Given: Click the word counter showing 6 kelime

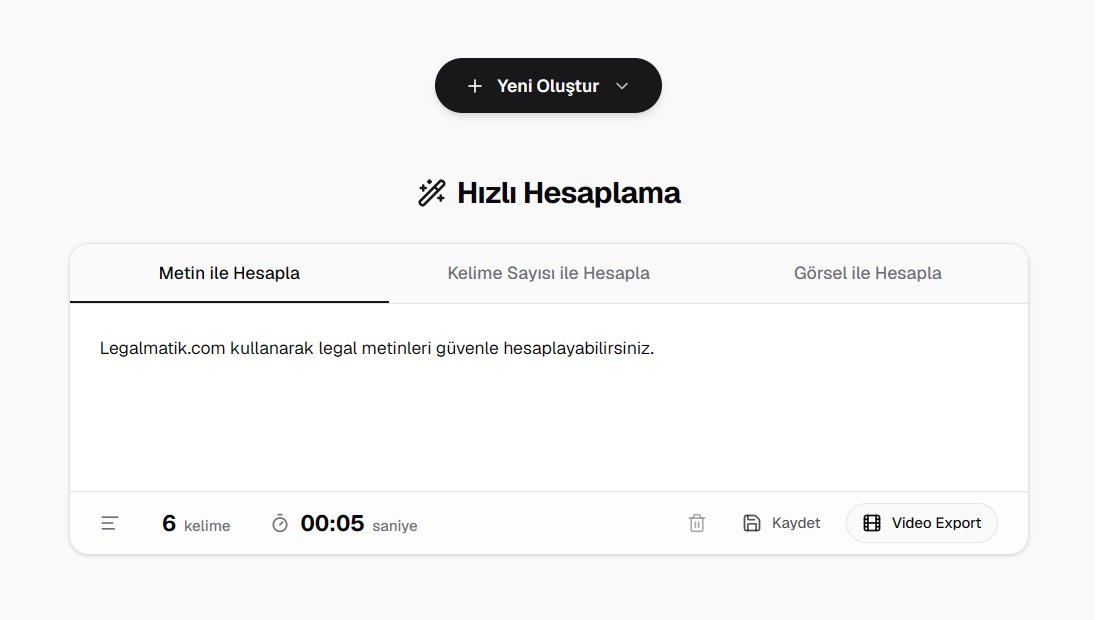Looking at the screenshot, I should tap(196, 522).
